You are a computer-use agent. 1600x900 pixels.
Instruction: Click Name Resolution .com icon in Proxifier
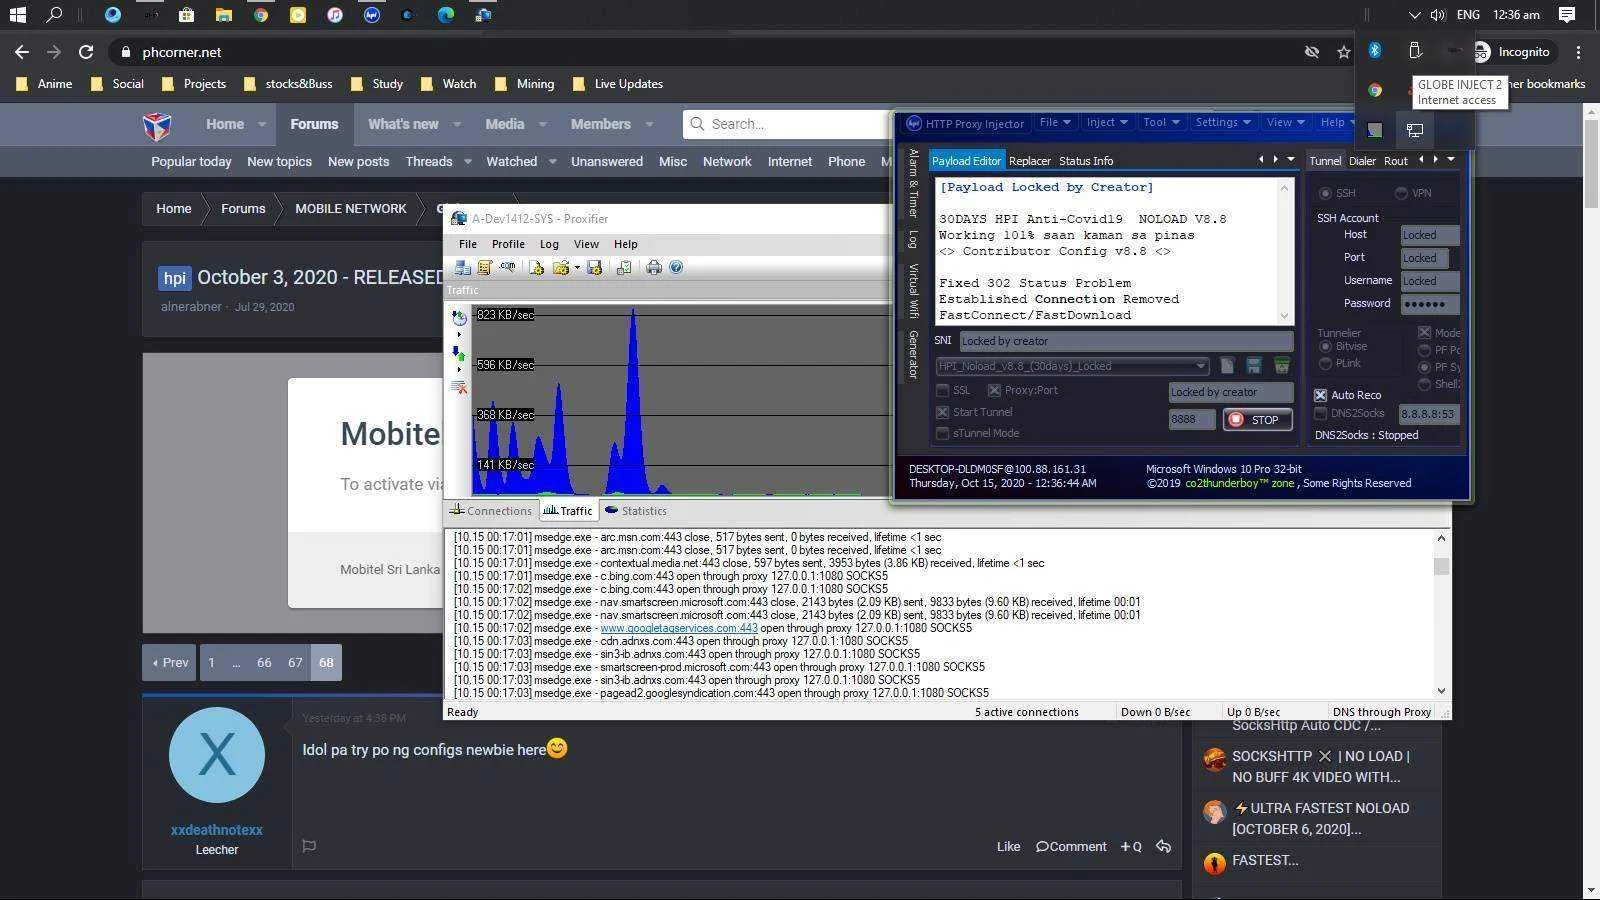[x=507, y=267]
